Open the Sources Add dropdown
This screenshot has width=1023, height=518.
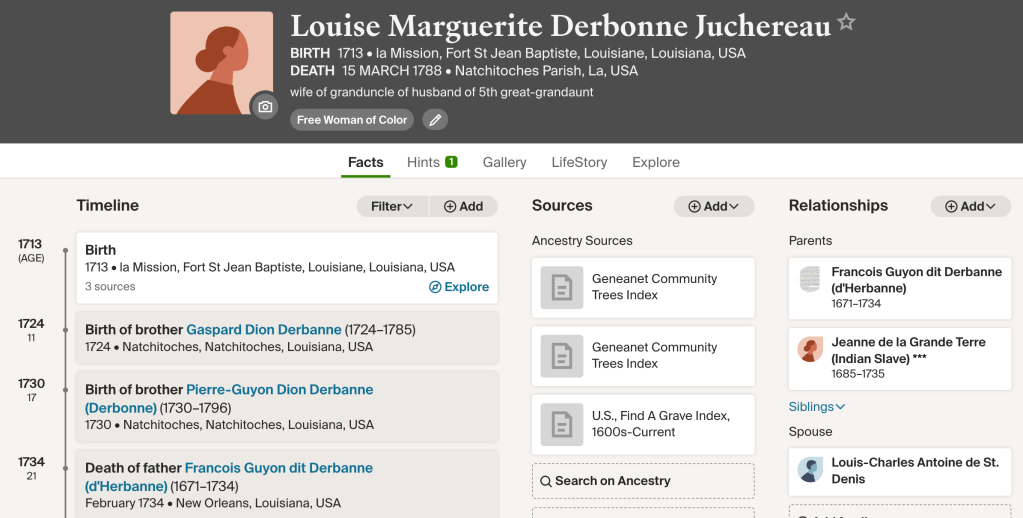click(x=713, y=206)
